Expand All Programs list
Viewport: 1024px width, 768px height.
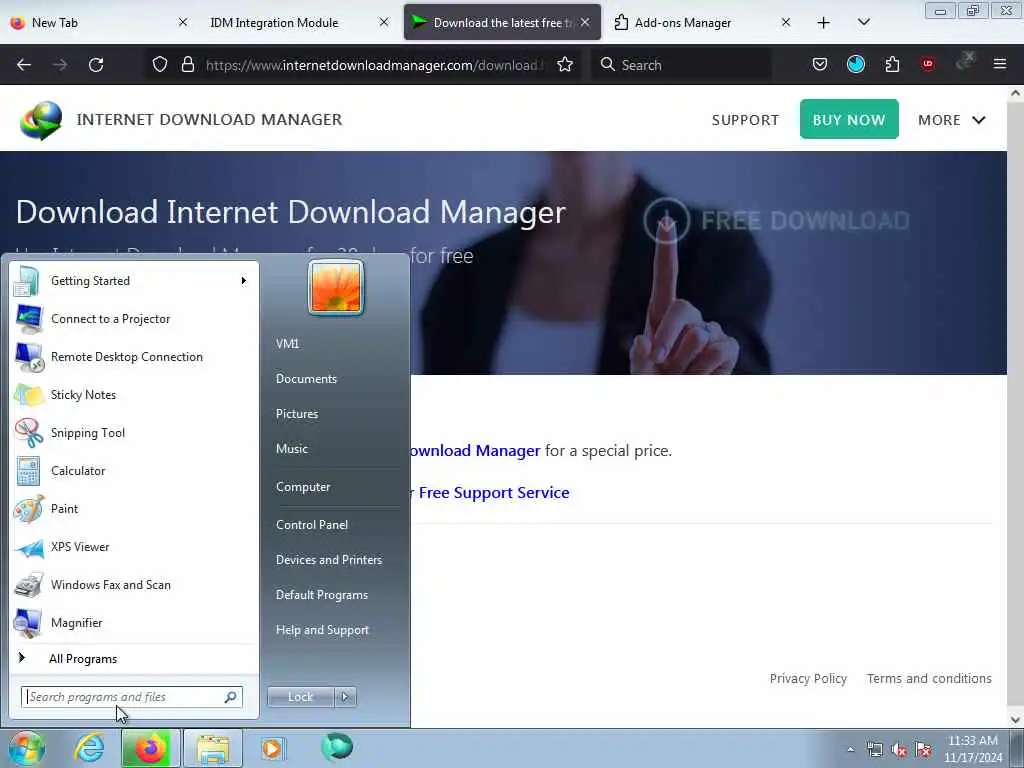tap(133, 658)
